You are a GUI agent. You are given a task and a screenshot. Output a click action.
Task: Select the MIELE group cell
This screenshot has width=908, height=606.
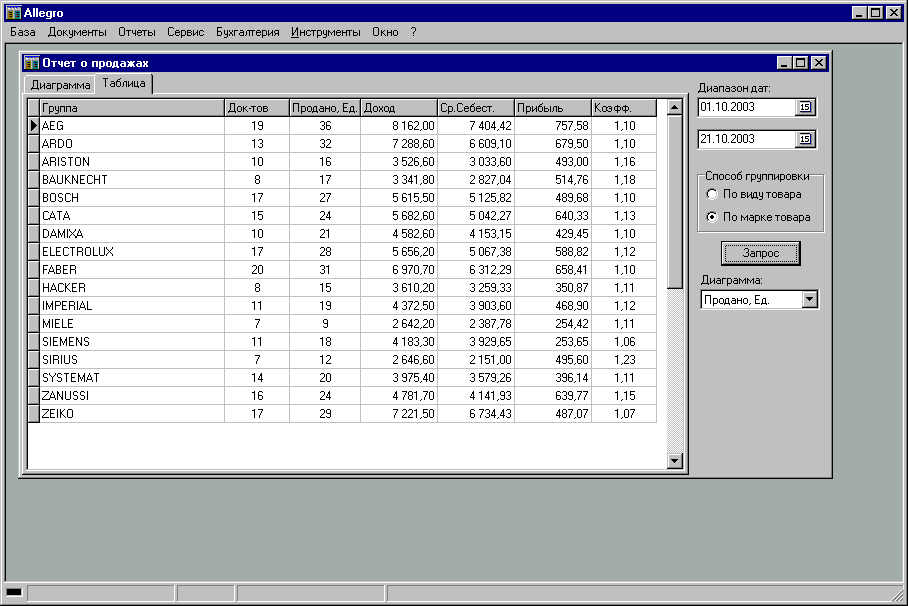131,323
